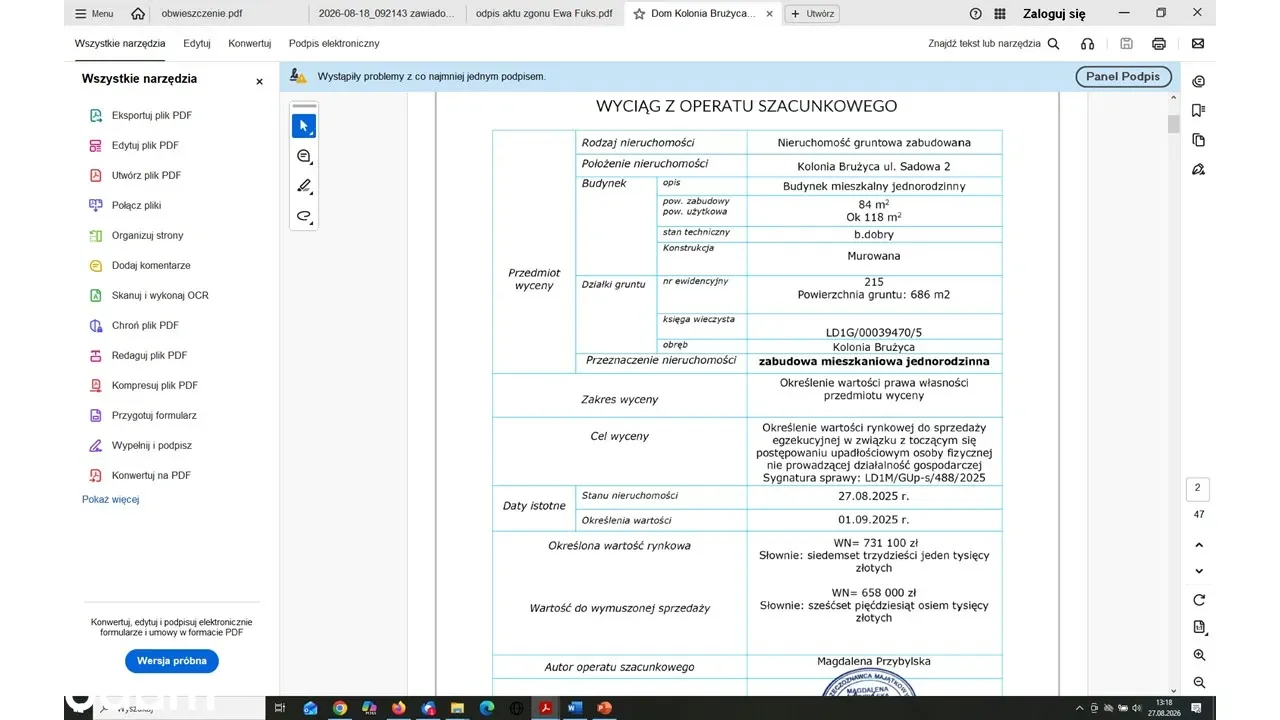Screen dimensions: 1280x720
Task: Open the Edytuj menu tab
Action: coord(197,44)
